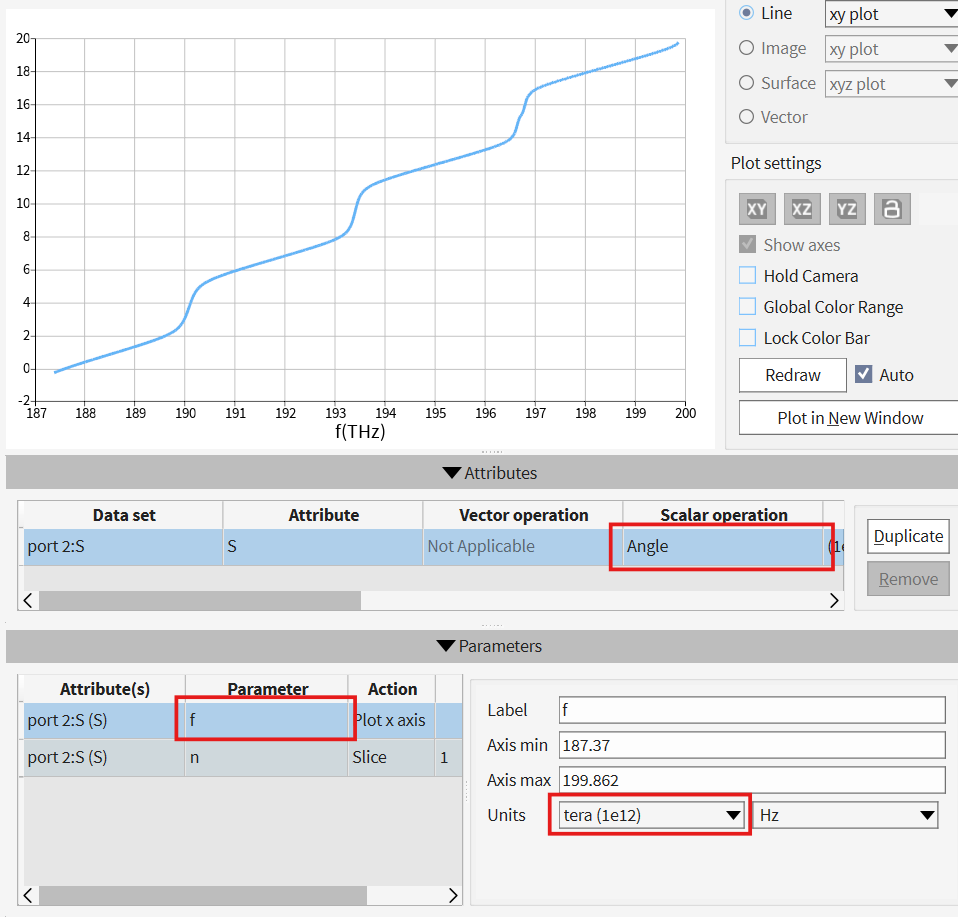
Task: Enable the Global Color Range checkbox
Action: pyautogui.click(x=747, y=307)
